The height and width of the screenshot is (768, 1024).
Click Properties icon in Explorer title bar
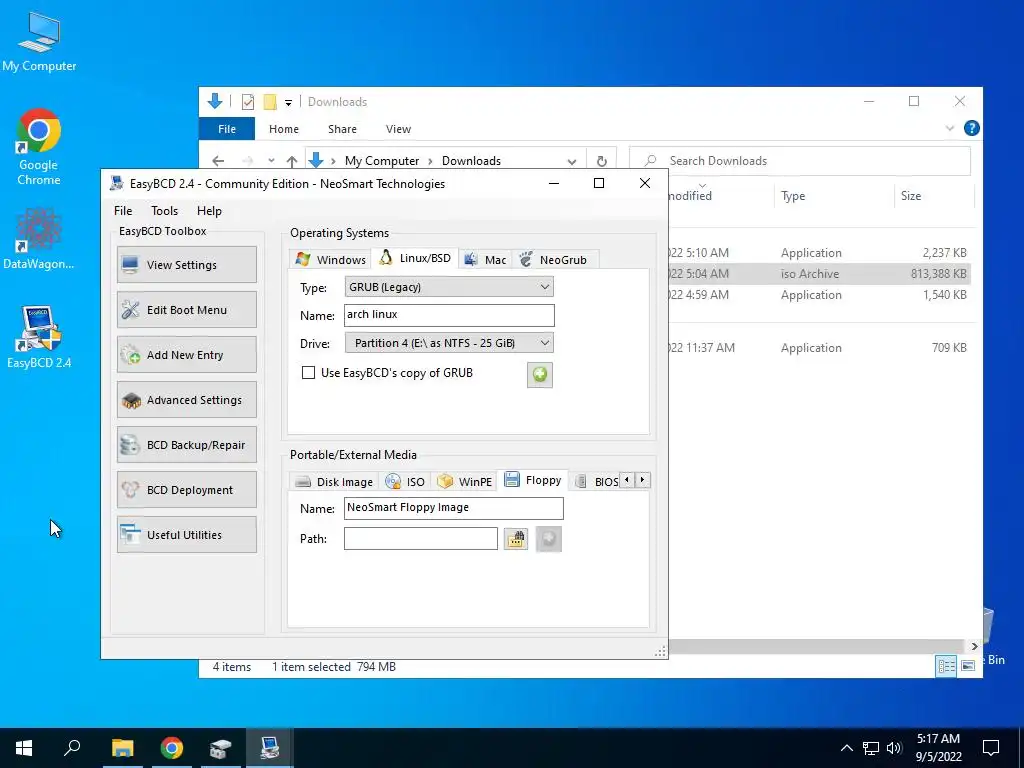248,102
